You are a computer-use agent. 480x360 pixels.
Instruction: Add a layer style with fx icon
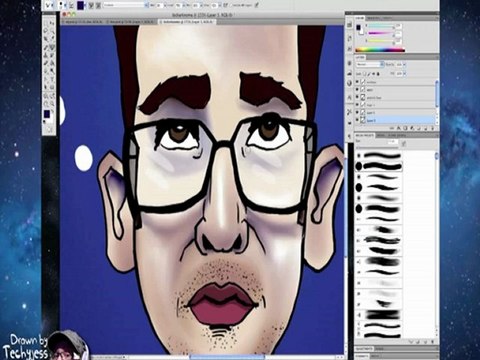399,128
